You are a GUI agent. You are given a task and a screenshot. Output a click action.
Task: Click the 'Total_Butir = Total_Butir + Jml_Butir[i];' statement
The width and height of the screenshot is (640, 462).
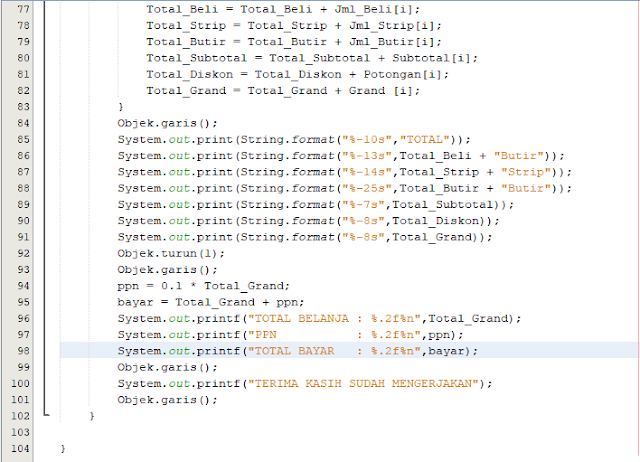click(294, 42)
